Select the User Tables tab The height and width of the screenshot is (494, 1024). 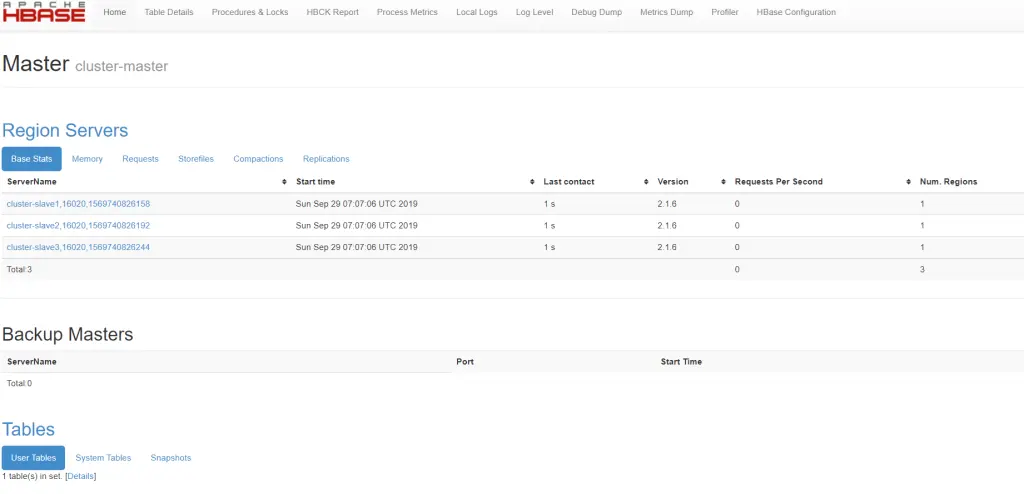pos(33,458)
